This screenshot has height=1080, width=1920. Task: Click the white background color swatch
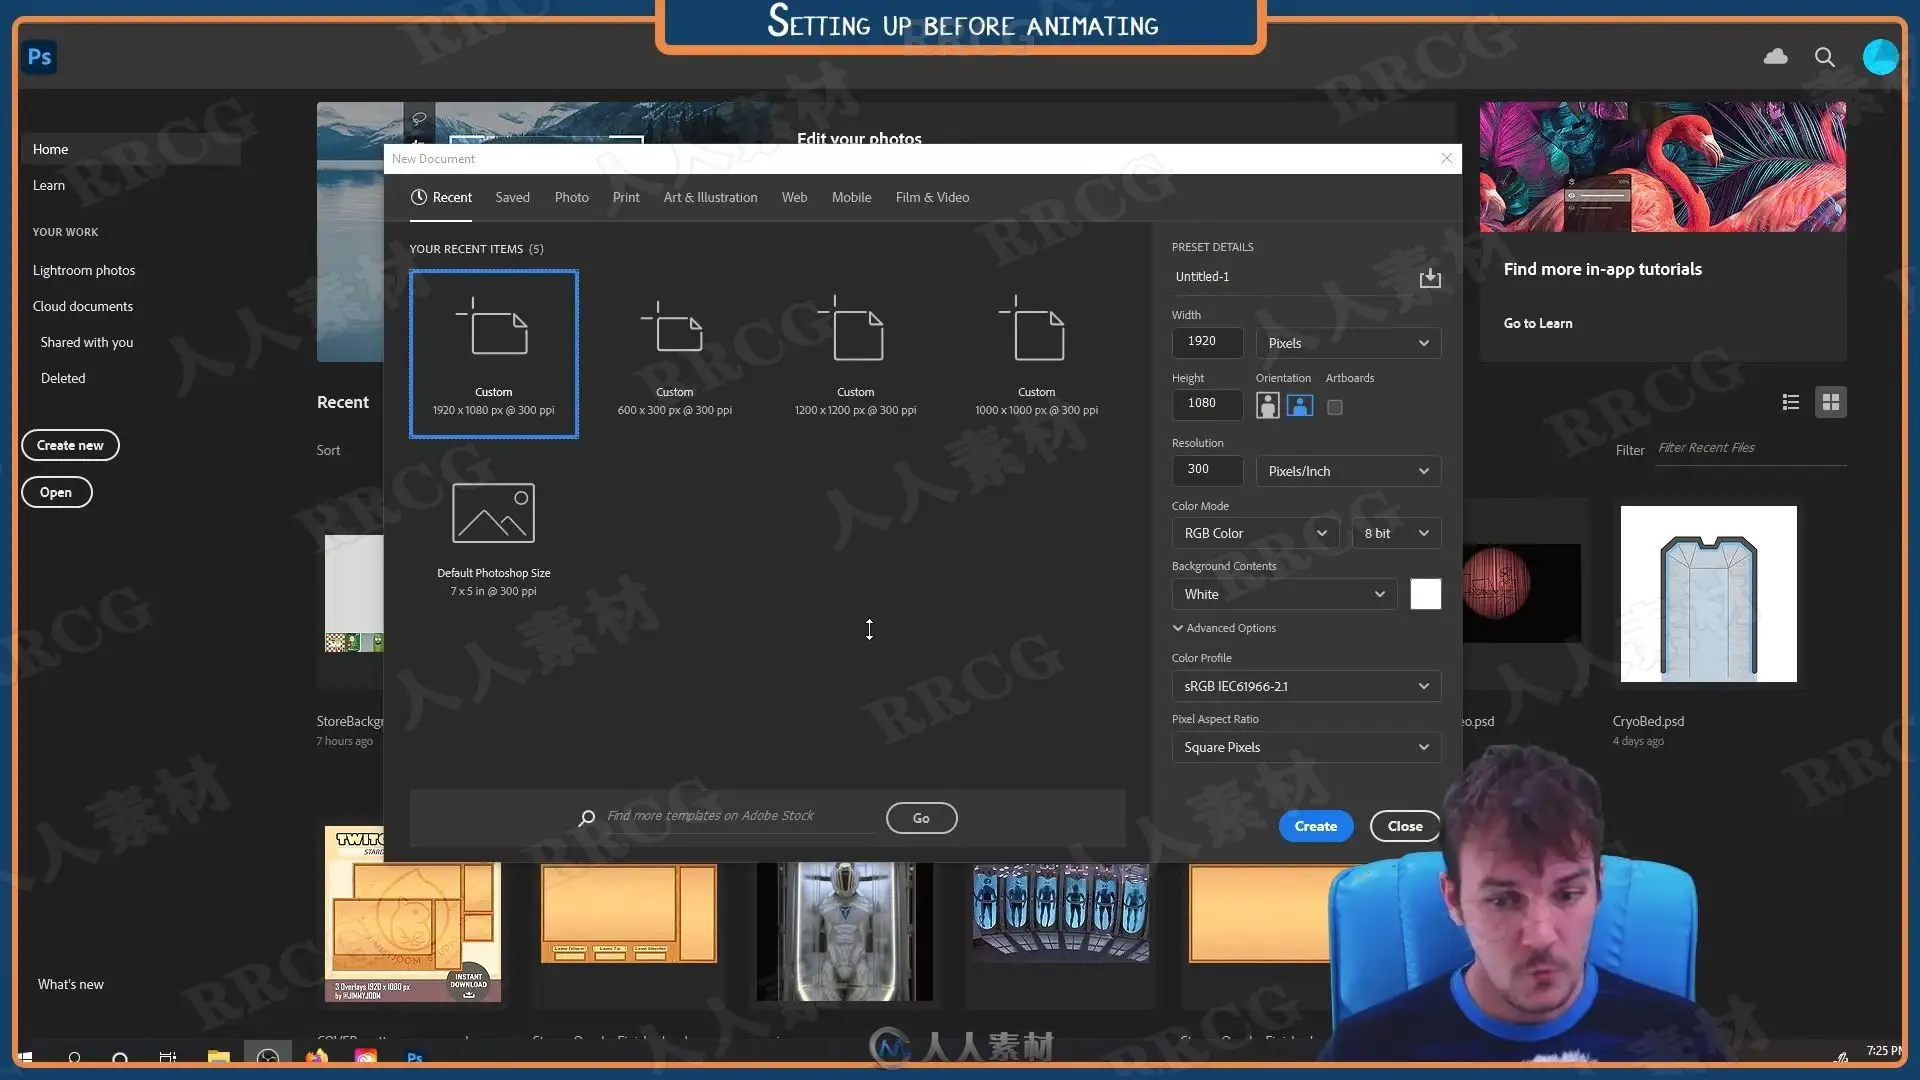1426,594
